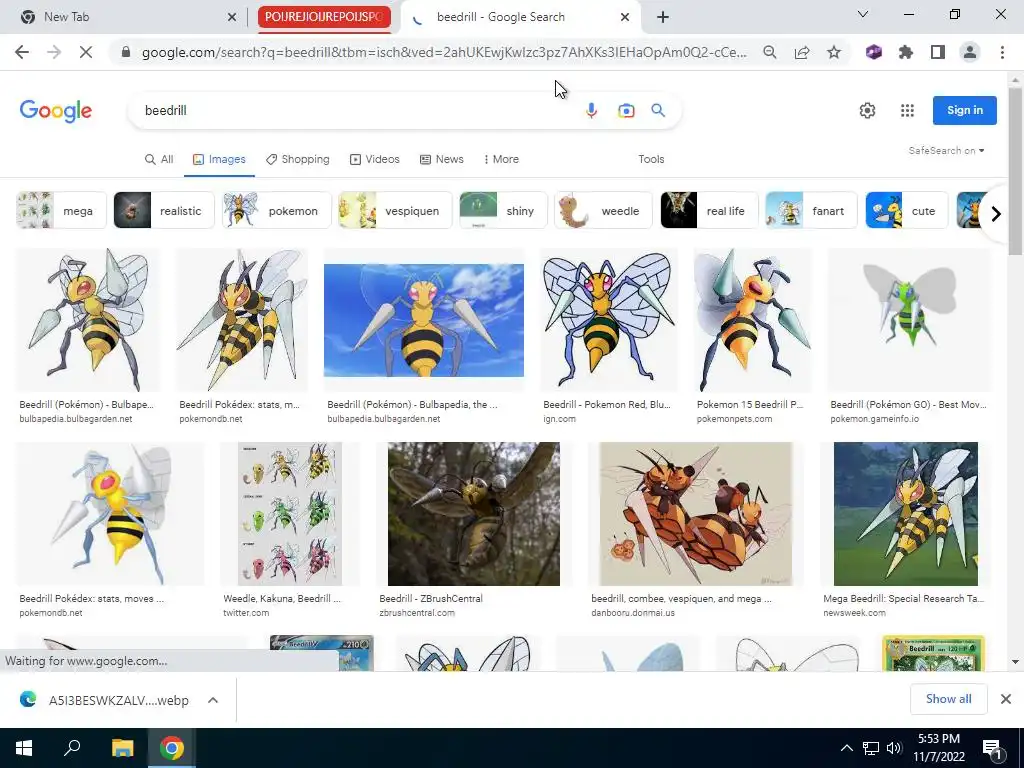Click the blue search magnifier button
Image resolution: width=1024 pixels, height=768 pixels.
pos(658,110)
